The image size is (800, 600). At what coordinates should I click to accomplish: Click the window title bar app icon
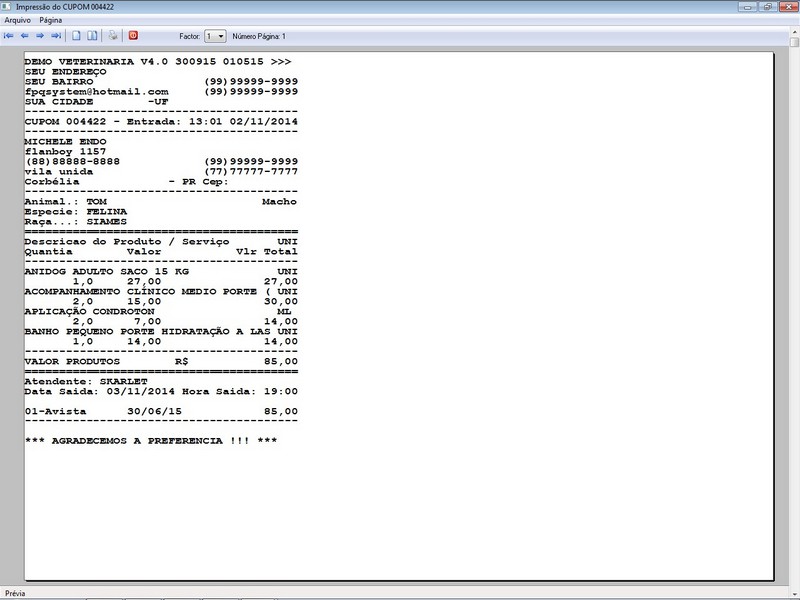6,7
